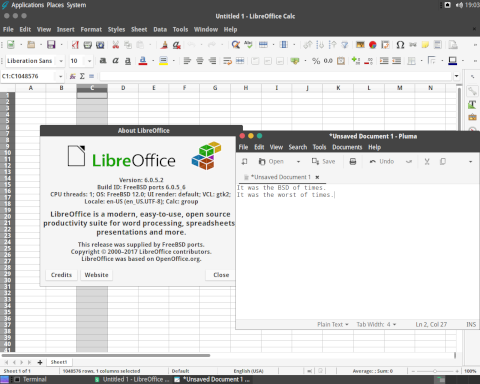The width and height of the screenshot is (480, 384).
Task: Click the Website button in About dialog
Action: [x=96, y=275]
